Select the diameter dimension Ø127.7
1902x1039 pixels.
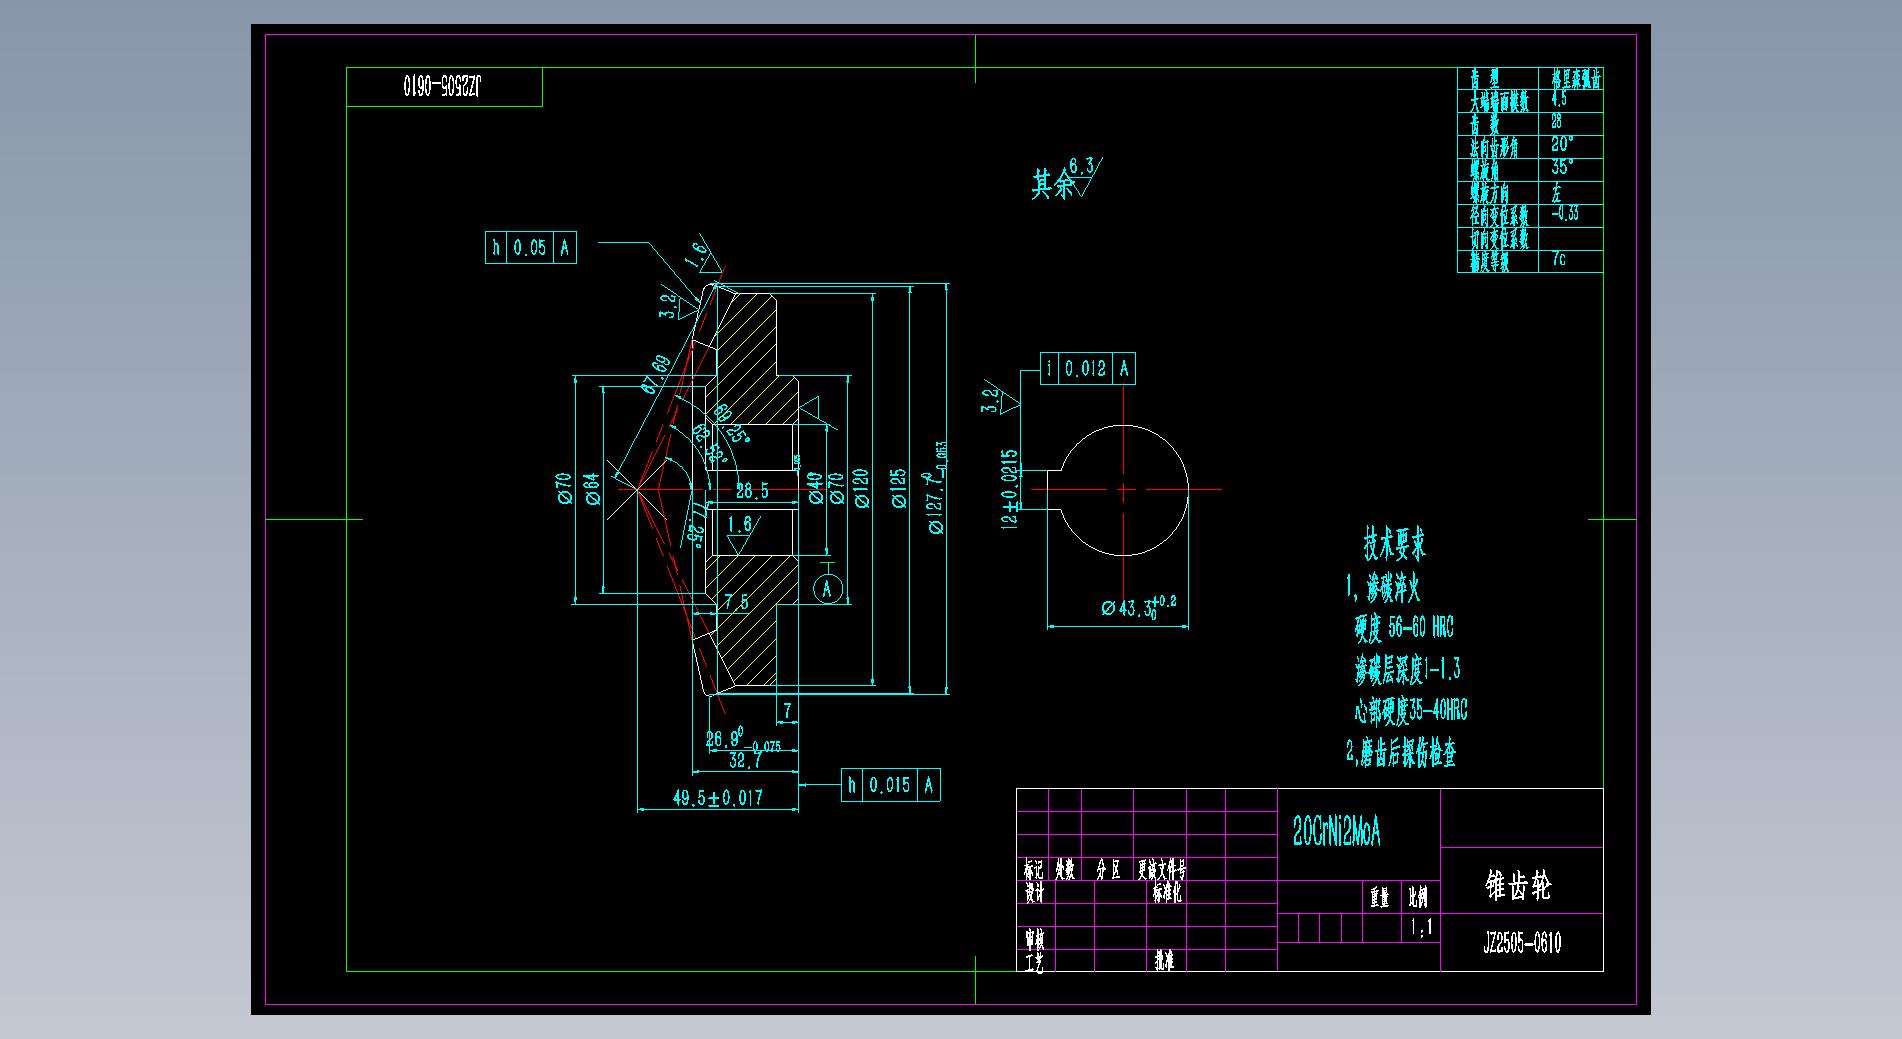pyautogui.click(x=937, y=487)
